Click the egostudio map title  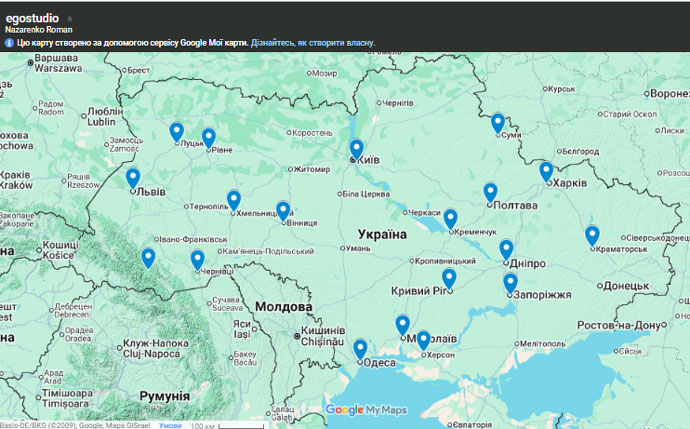pos(32,19)
